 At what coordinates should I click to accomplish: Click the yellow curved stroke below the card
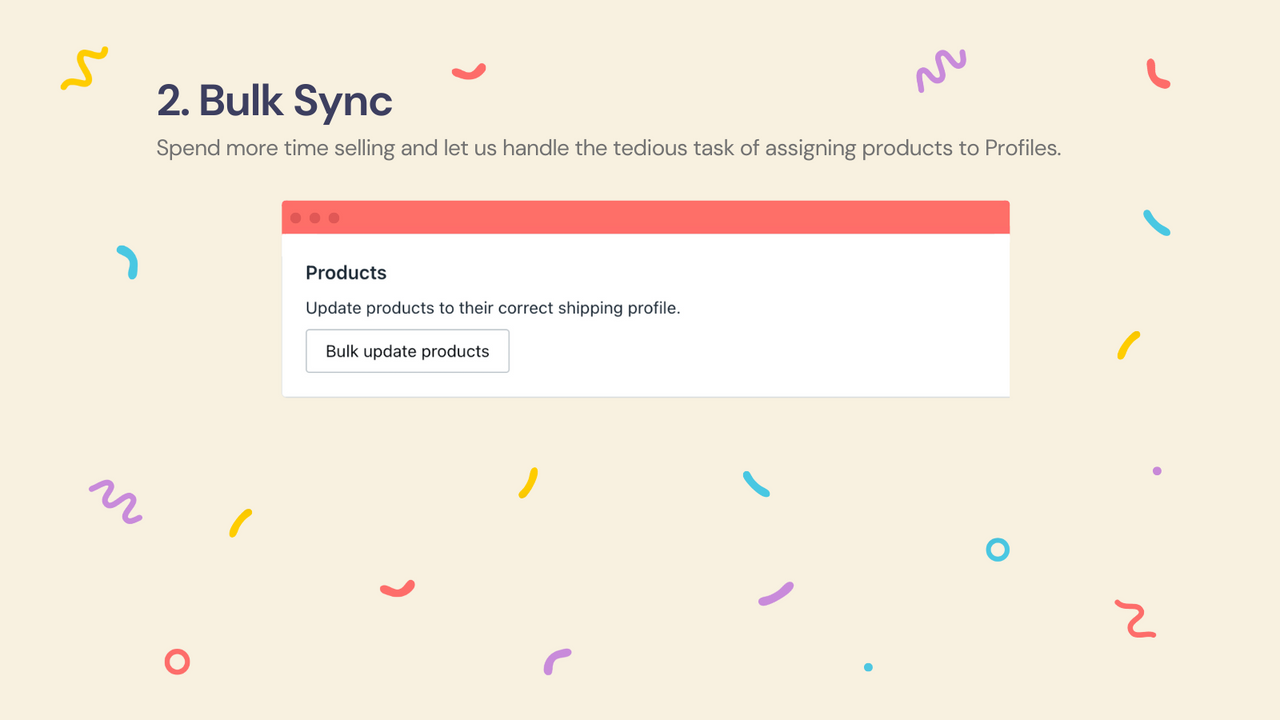coord(527,483)
